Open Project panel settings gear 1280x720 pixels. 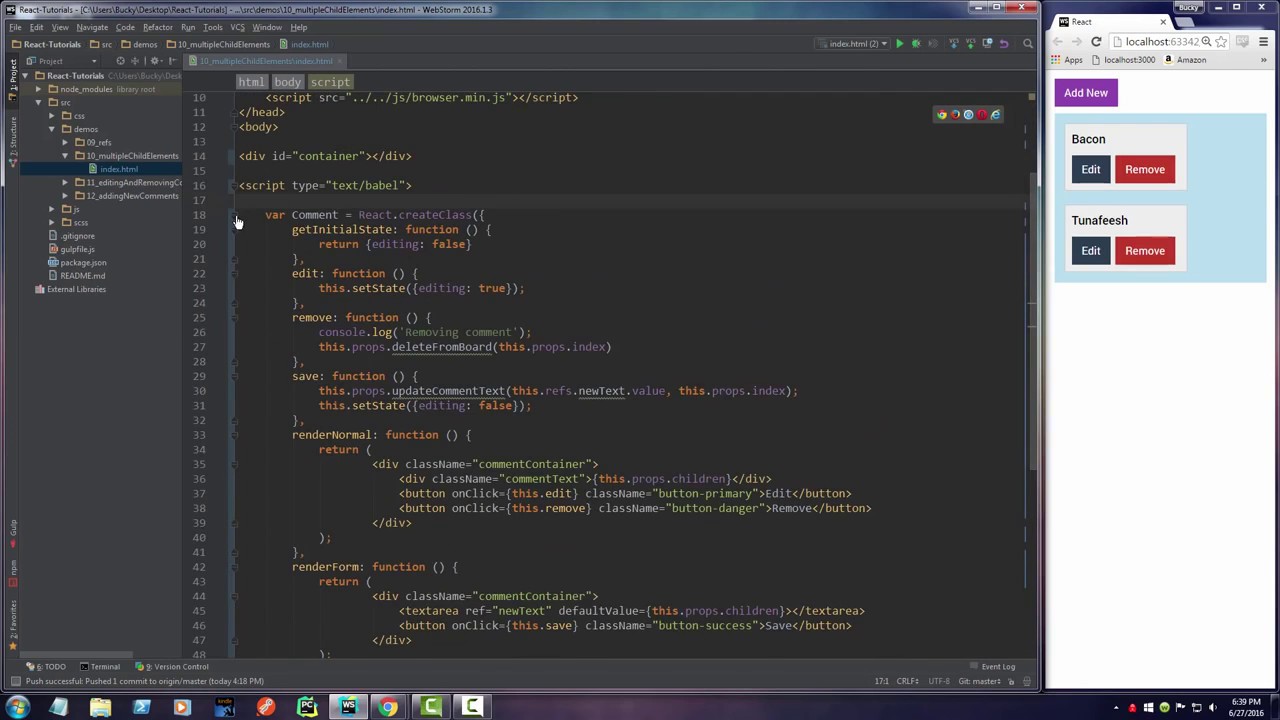(x=155, y=61)
